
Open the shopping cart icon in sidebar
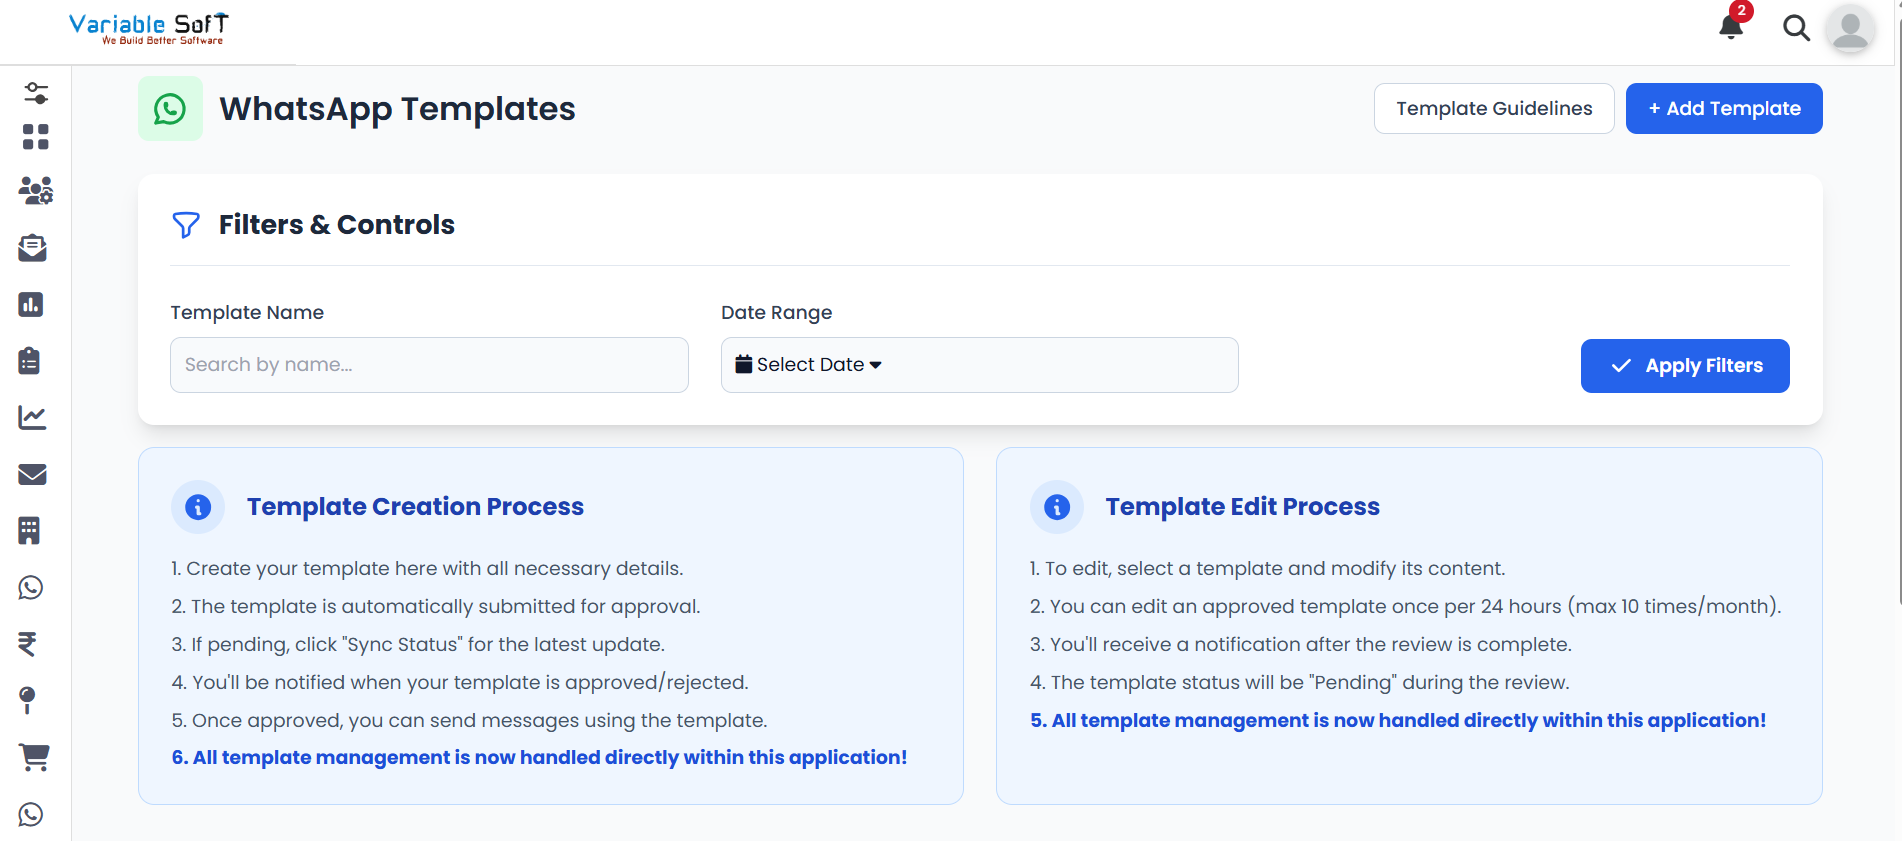click(x=34, y=757)
